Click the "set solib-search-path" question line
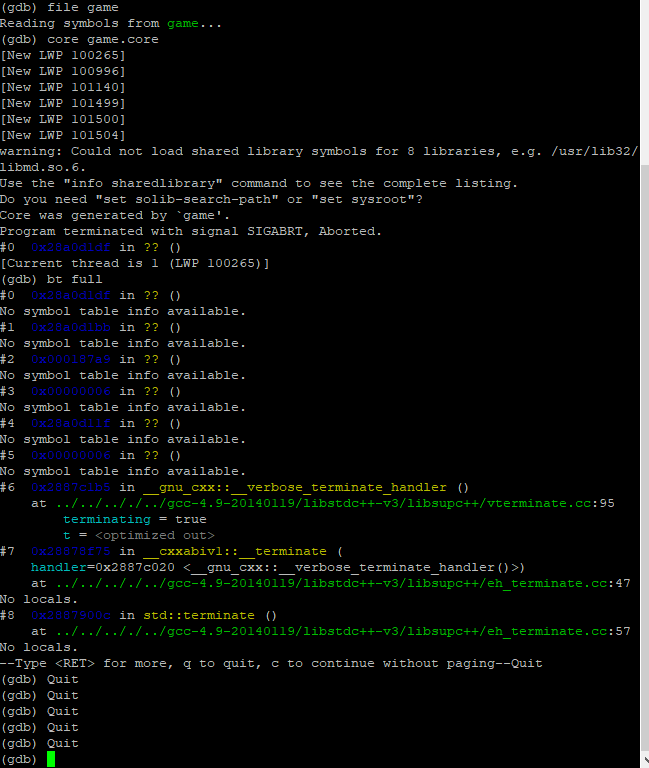The image size is (649, 768). coord(211,200)
